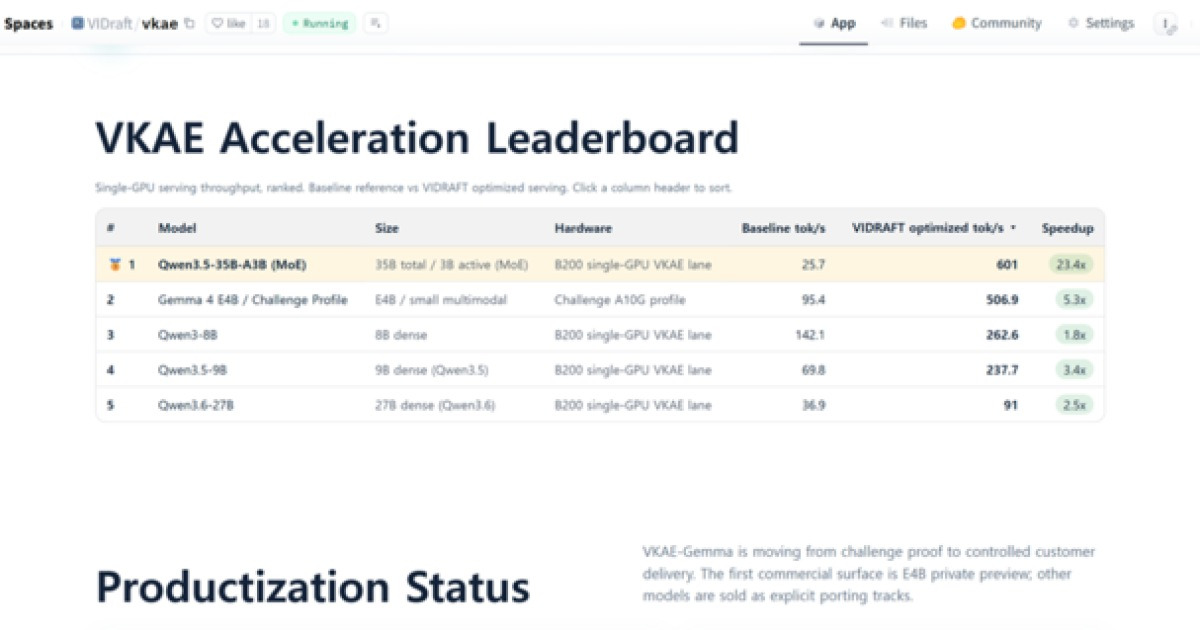Open the Community discussions icon
Viewport: 1200px width, 630px height.
959,23
